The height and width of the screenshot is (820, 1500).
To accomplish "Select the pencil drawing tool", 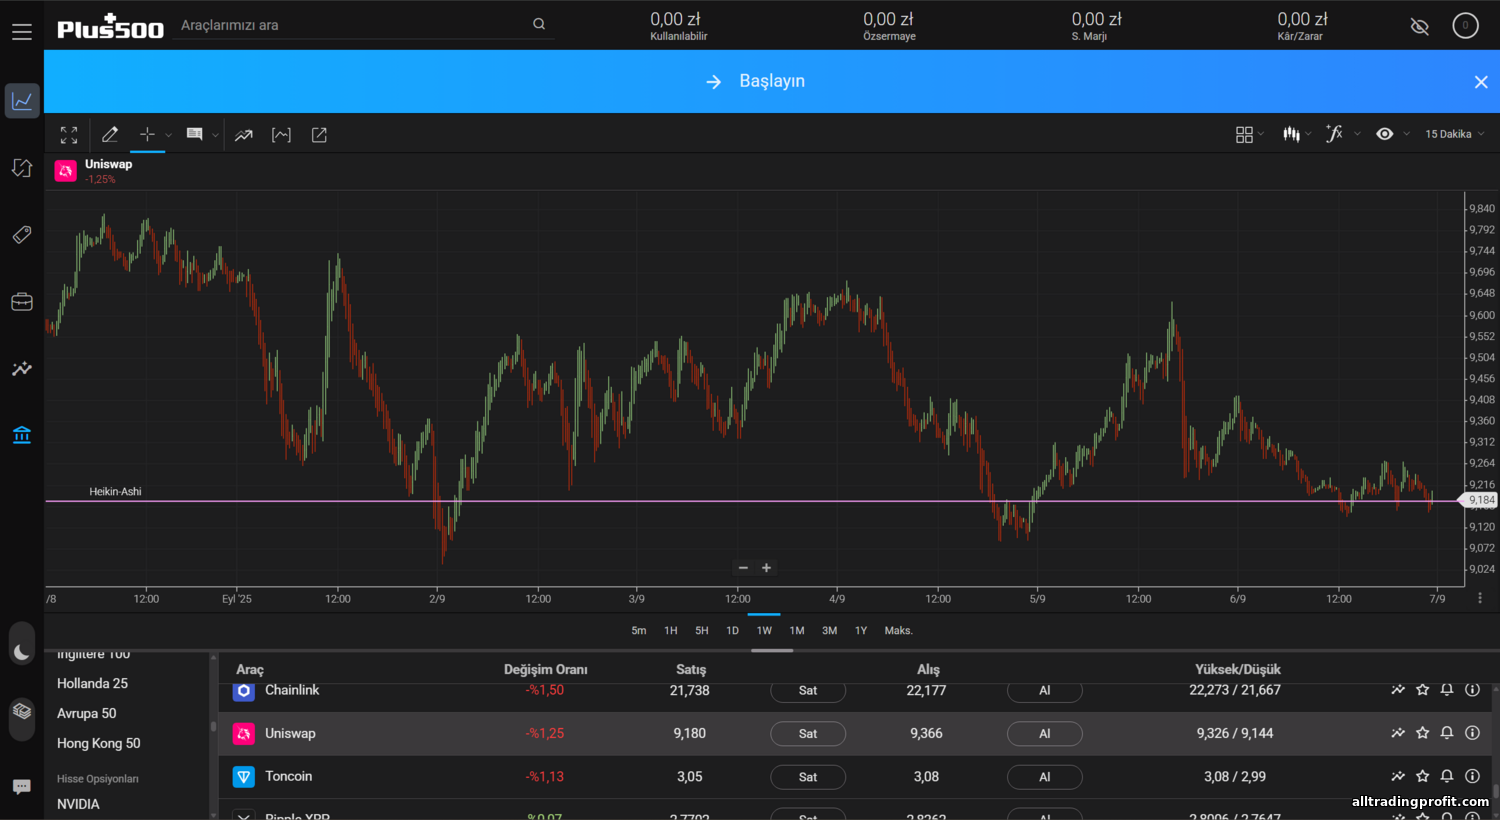I will [110, 135].
